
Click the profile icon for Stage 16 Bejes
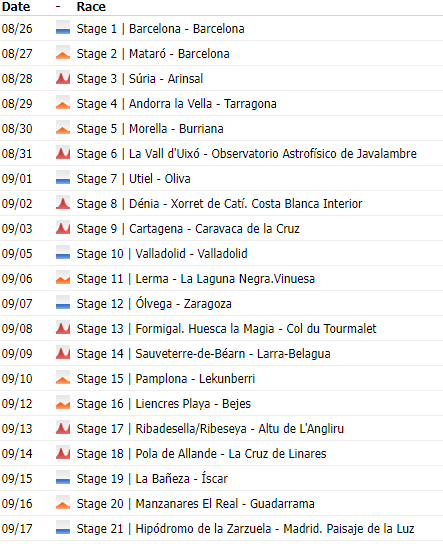coord(63,403)
